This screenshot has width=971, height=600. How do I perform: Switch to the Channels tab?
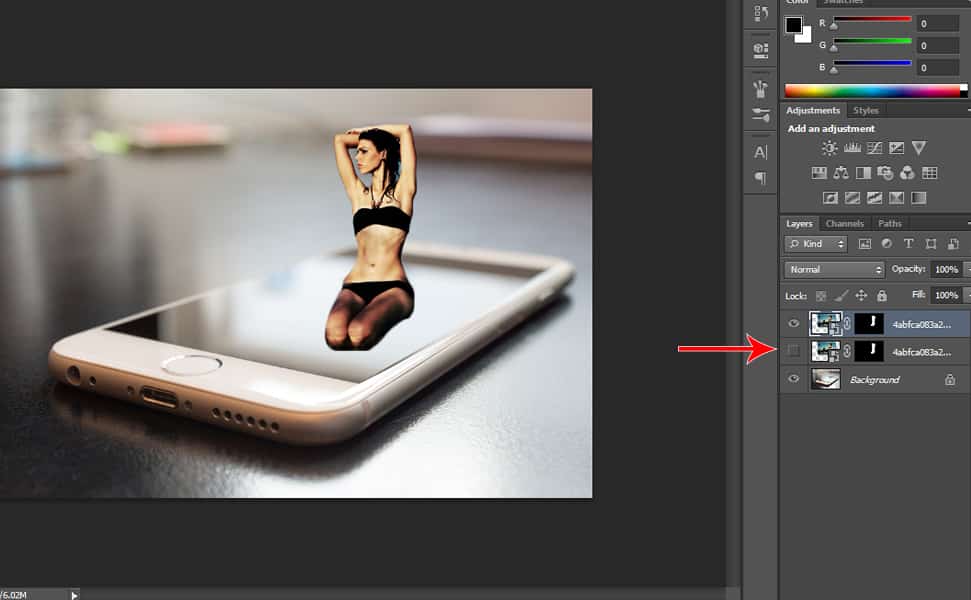pos(845,224)
